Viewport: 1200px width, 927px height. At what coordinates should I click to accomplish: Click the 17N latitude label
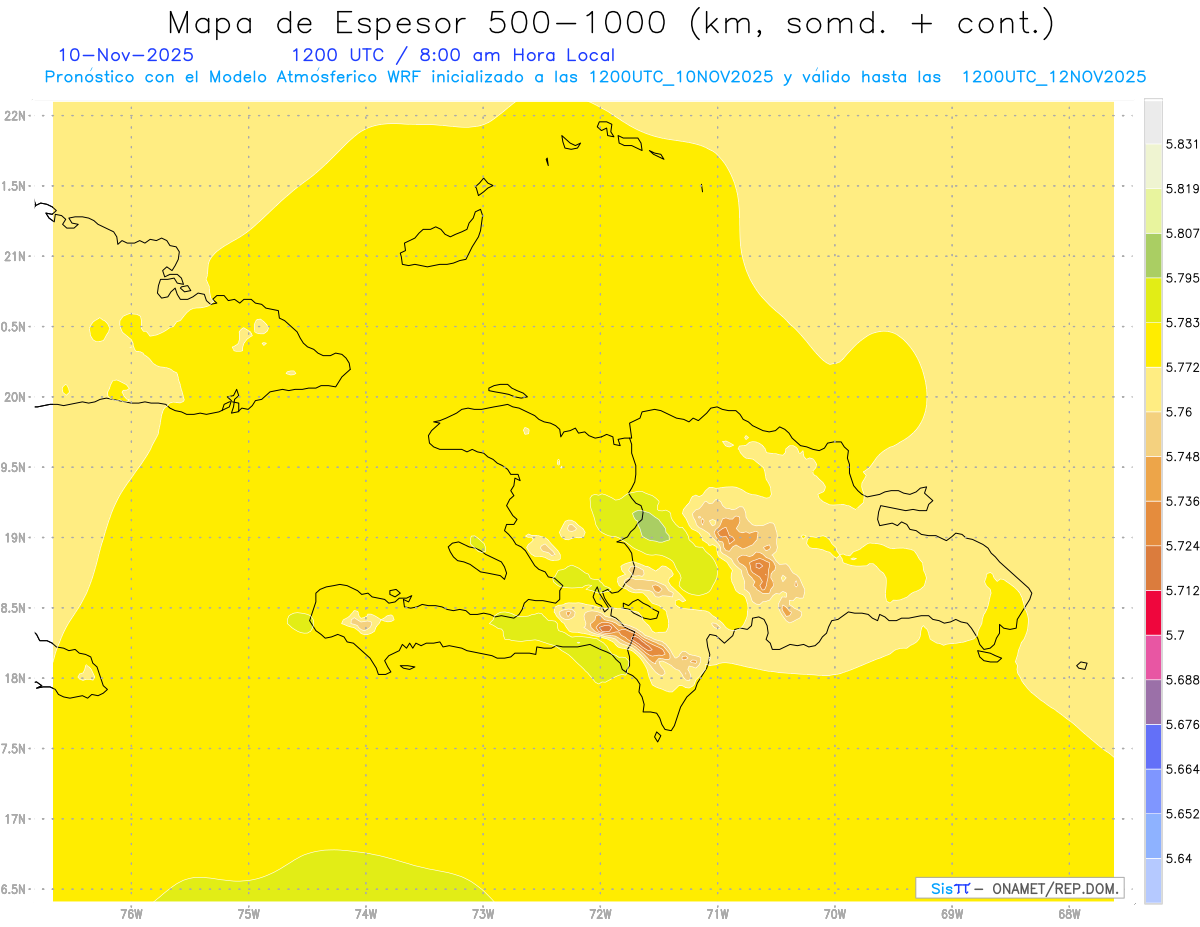pyautogui.click(x=15, y=820)
